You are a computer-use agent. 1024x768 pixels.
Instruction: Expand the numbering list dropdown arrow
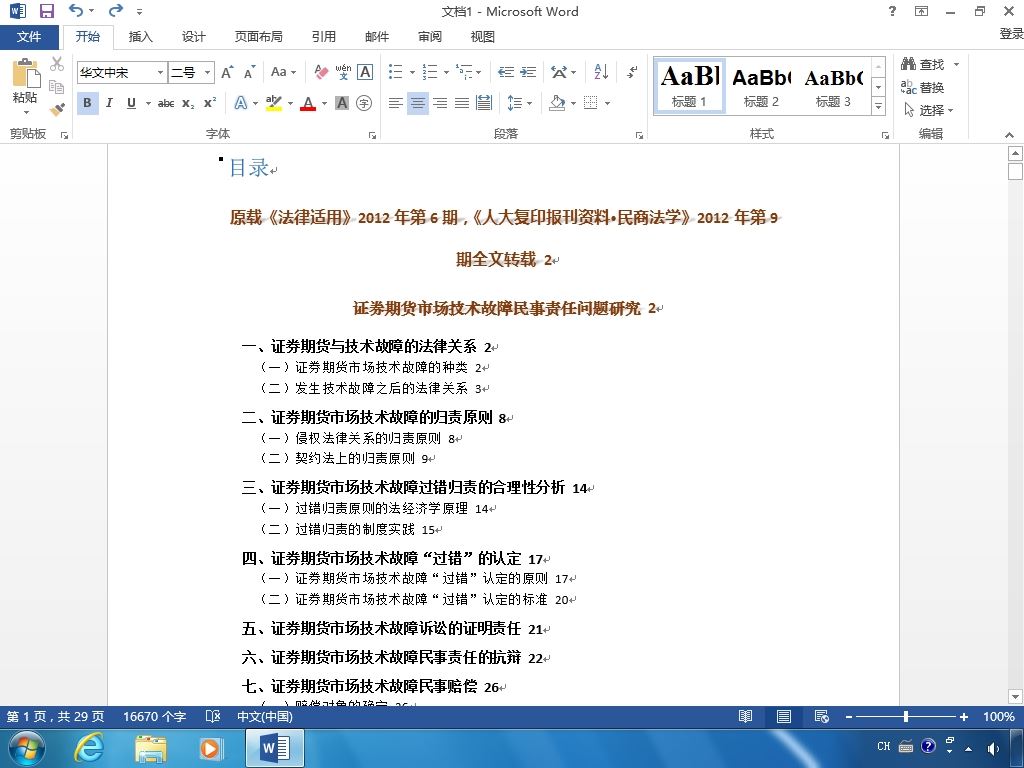pyautogui.click(x=446, y=72)
